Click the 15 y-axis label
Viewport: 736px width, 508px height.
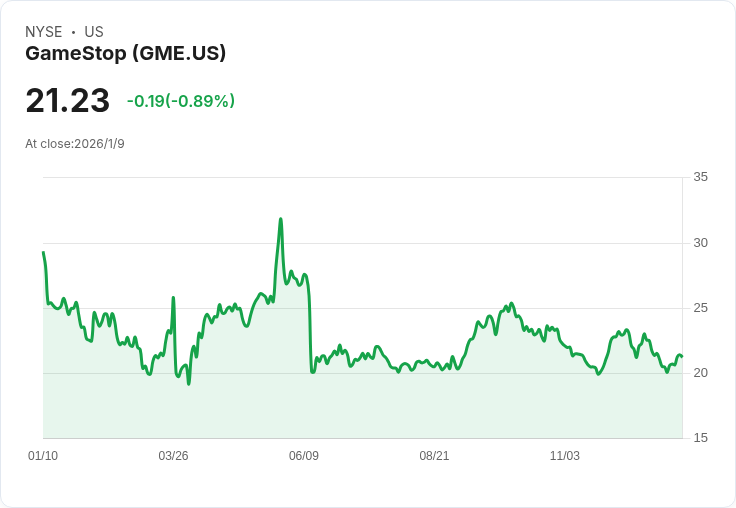(x=700, y=438)
